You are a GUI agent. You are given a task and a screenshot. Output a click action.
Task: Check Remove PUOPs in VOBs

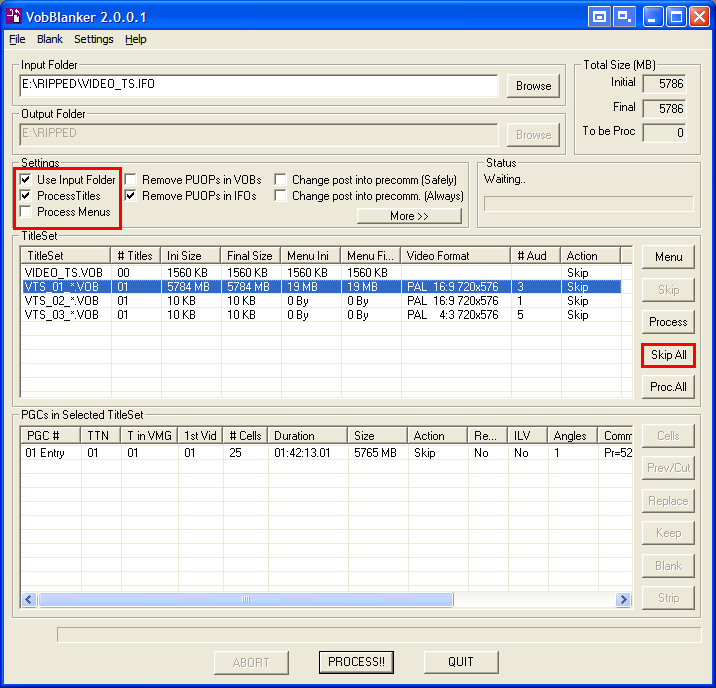point(131,180)
